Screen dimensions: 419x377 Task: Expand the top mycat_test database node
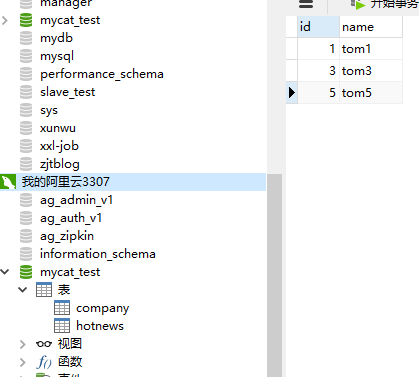pos(5,20)
